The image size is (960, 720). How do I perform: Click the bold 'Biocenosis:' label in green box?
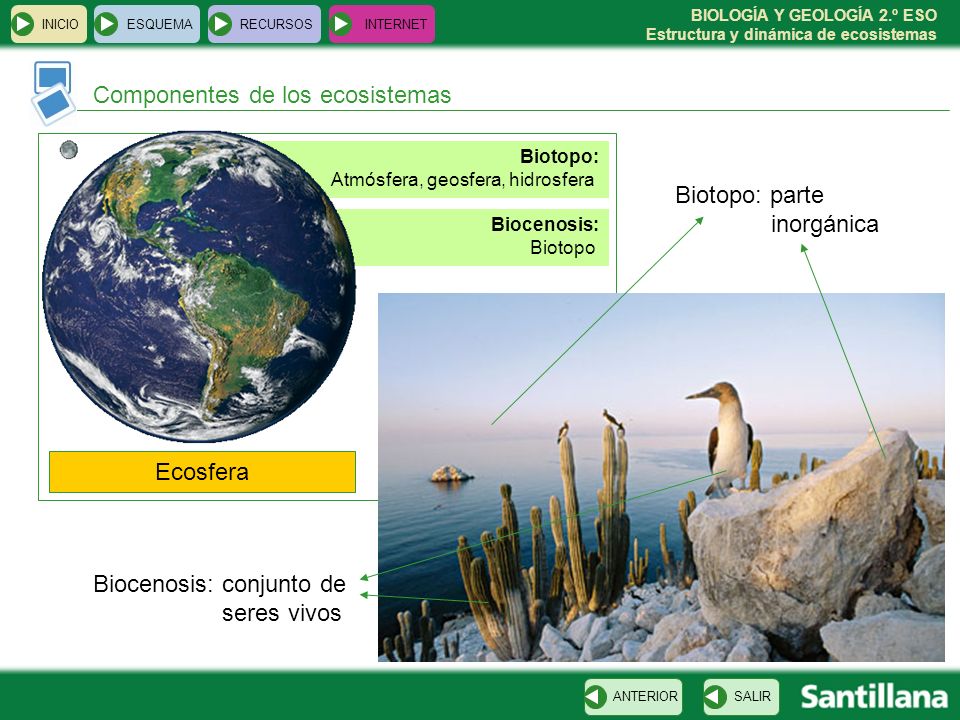pos(545,224)
